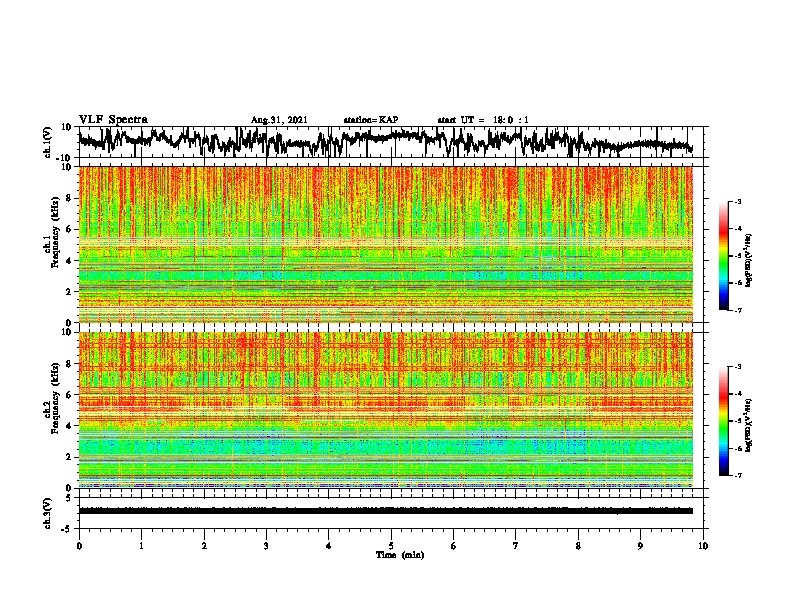Click the 'Time (min)' axis label
The width and height of the screenshot is (792, 612).
[x=400, y=555]
